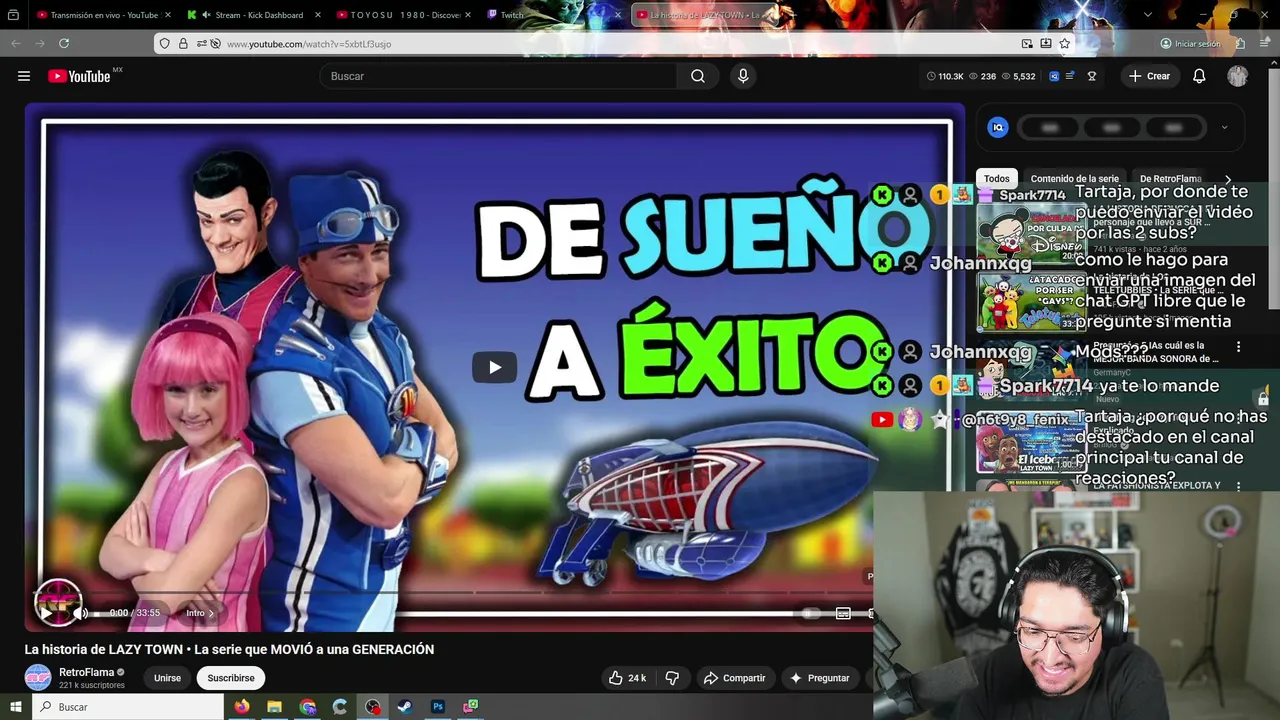
Task: Open Steam from the taskbar
Action: click(x=404, y=707)
